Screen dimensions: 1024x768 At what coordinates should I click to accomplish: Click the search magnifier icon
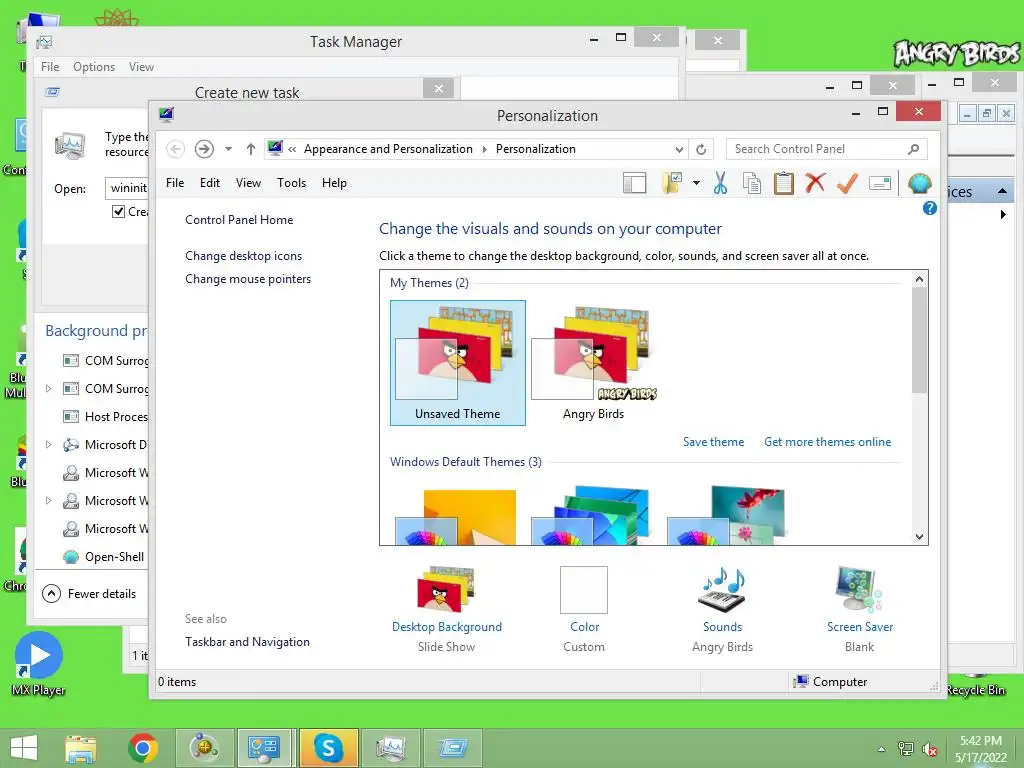pyautogui.click(x=914, y=149)
